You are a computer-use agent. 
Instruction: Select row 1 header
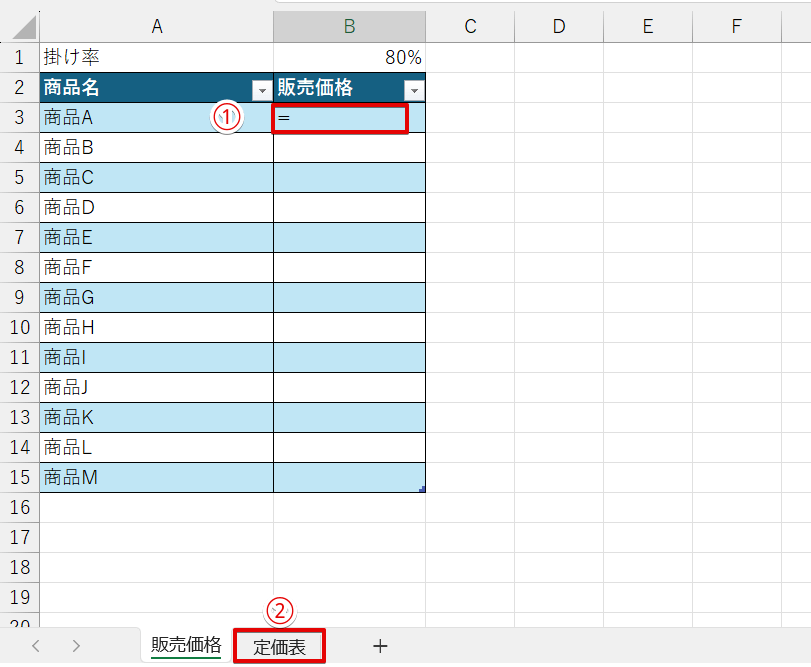tap(20, 57)
